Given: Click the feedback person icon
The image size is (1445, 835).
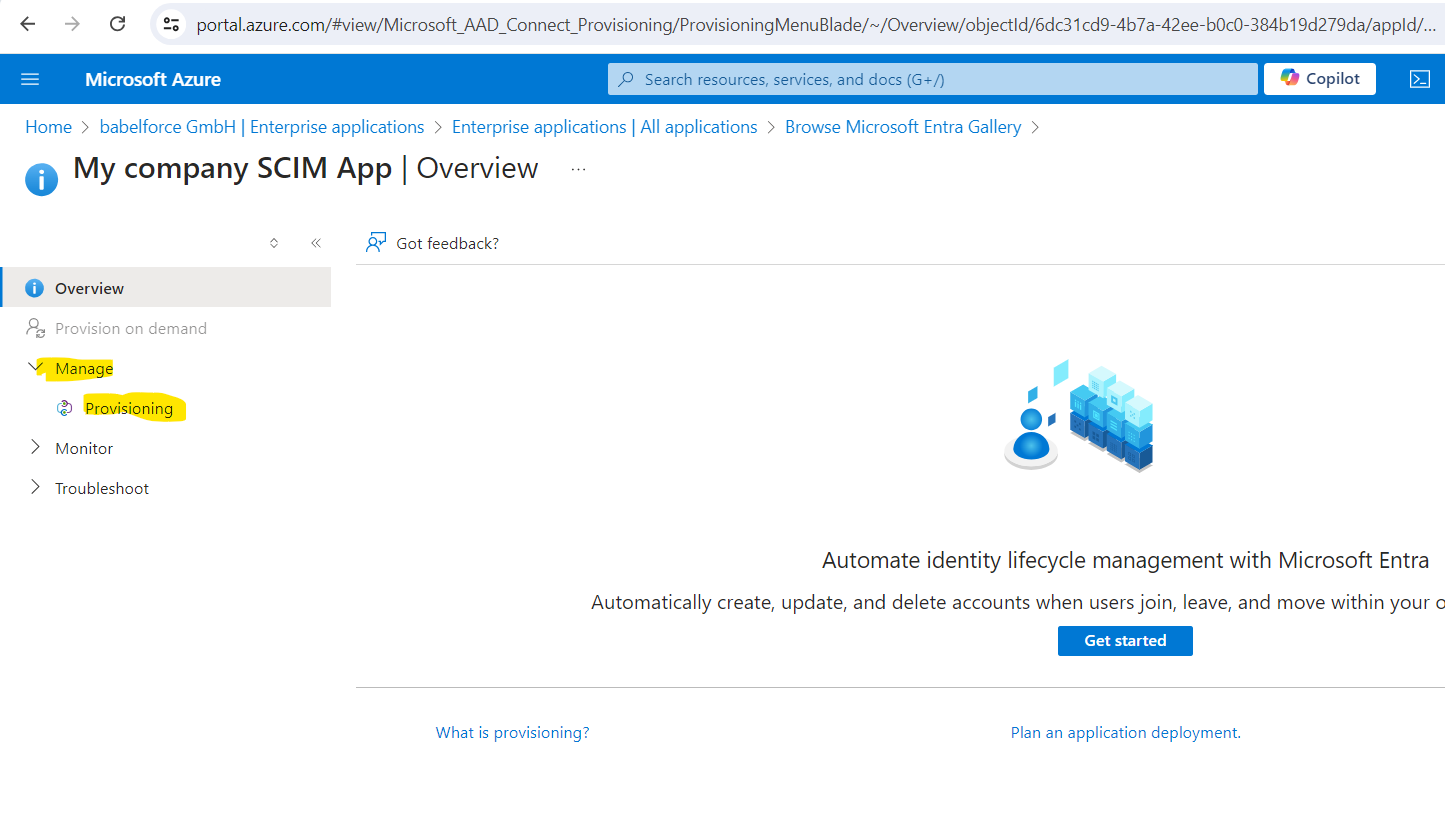Looking at the screenshot, I should click(x=376, y=243).
